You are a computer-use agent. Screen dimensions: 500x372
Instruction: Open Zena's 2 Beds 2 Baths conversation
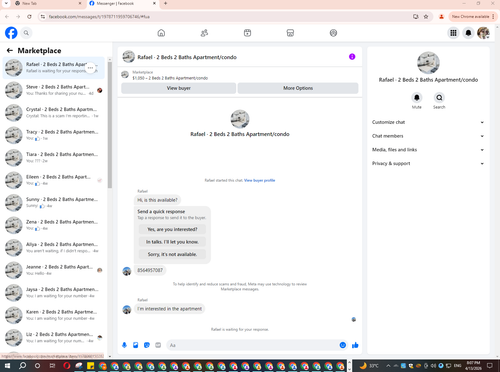(54, 225)
